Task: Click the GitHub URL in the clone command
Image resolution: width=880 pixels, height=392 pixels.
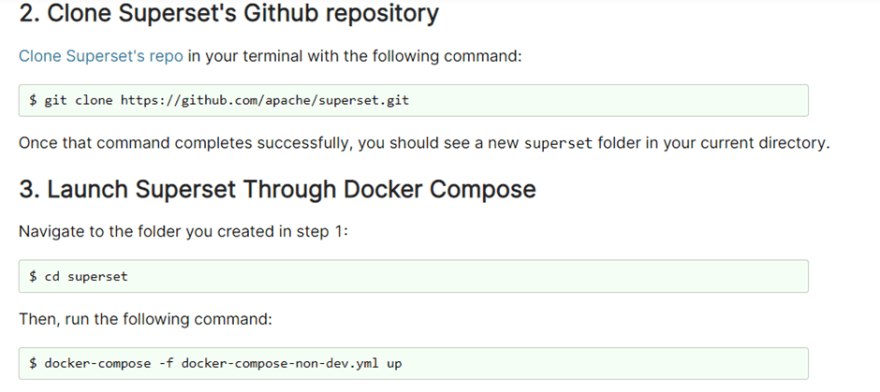Action: coord(265,101)
